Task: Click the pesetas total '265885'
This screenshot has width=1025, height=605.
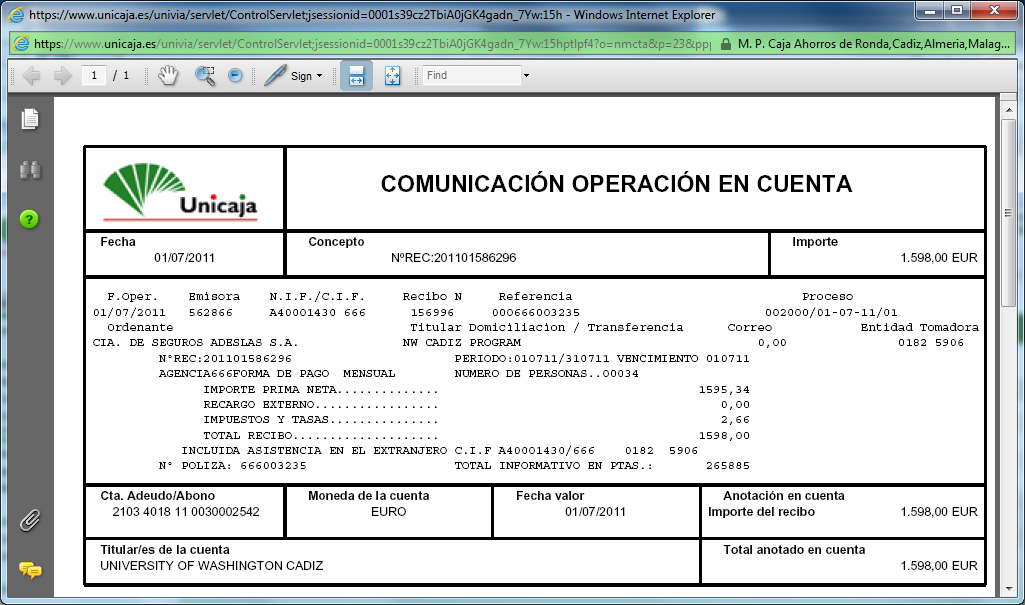Action: (x=728, y=465)
